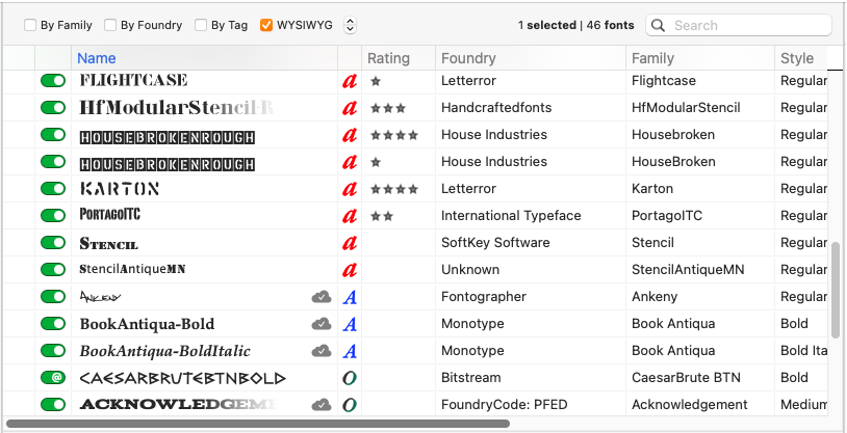Deactivate the HfModularStencil font toggle
This screenshot has height=433, width=847.
tap(53, 107)
